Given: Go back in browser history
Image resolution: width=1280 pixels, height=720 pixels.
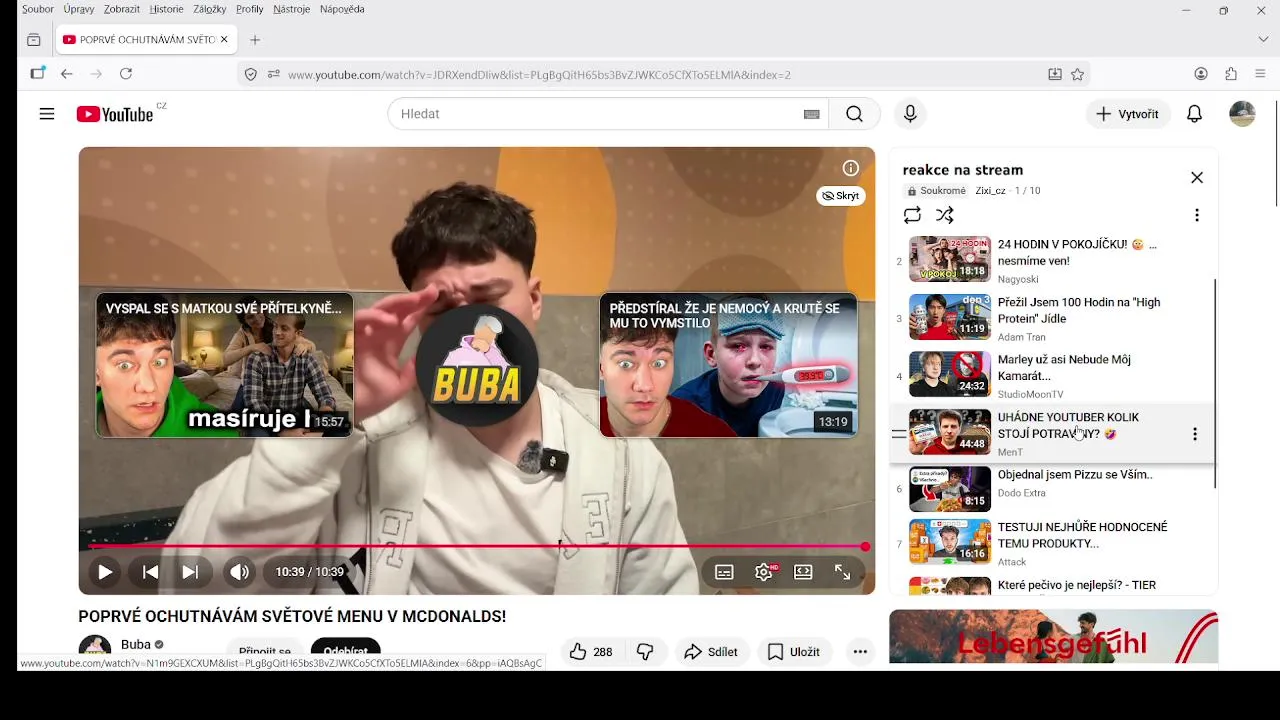Looking at the screenshot, I should point(67,74).
